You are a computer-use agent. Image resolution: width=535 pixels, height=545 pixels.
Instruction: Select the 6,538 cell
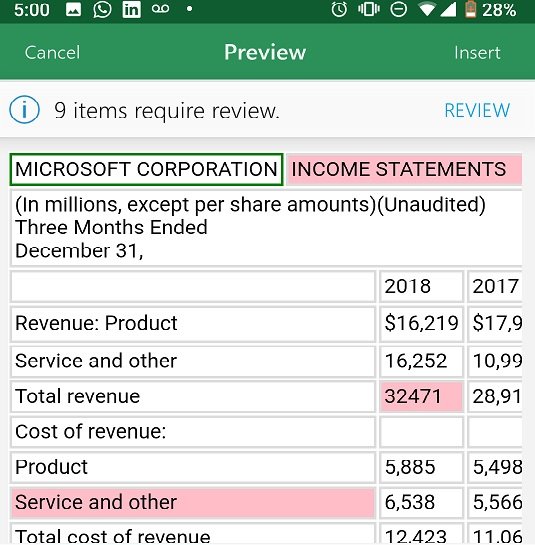(421, 502)
